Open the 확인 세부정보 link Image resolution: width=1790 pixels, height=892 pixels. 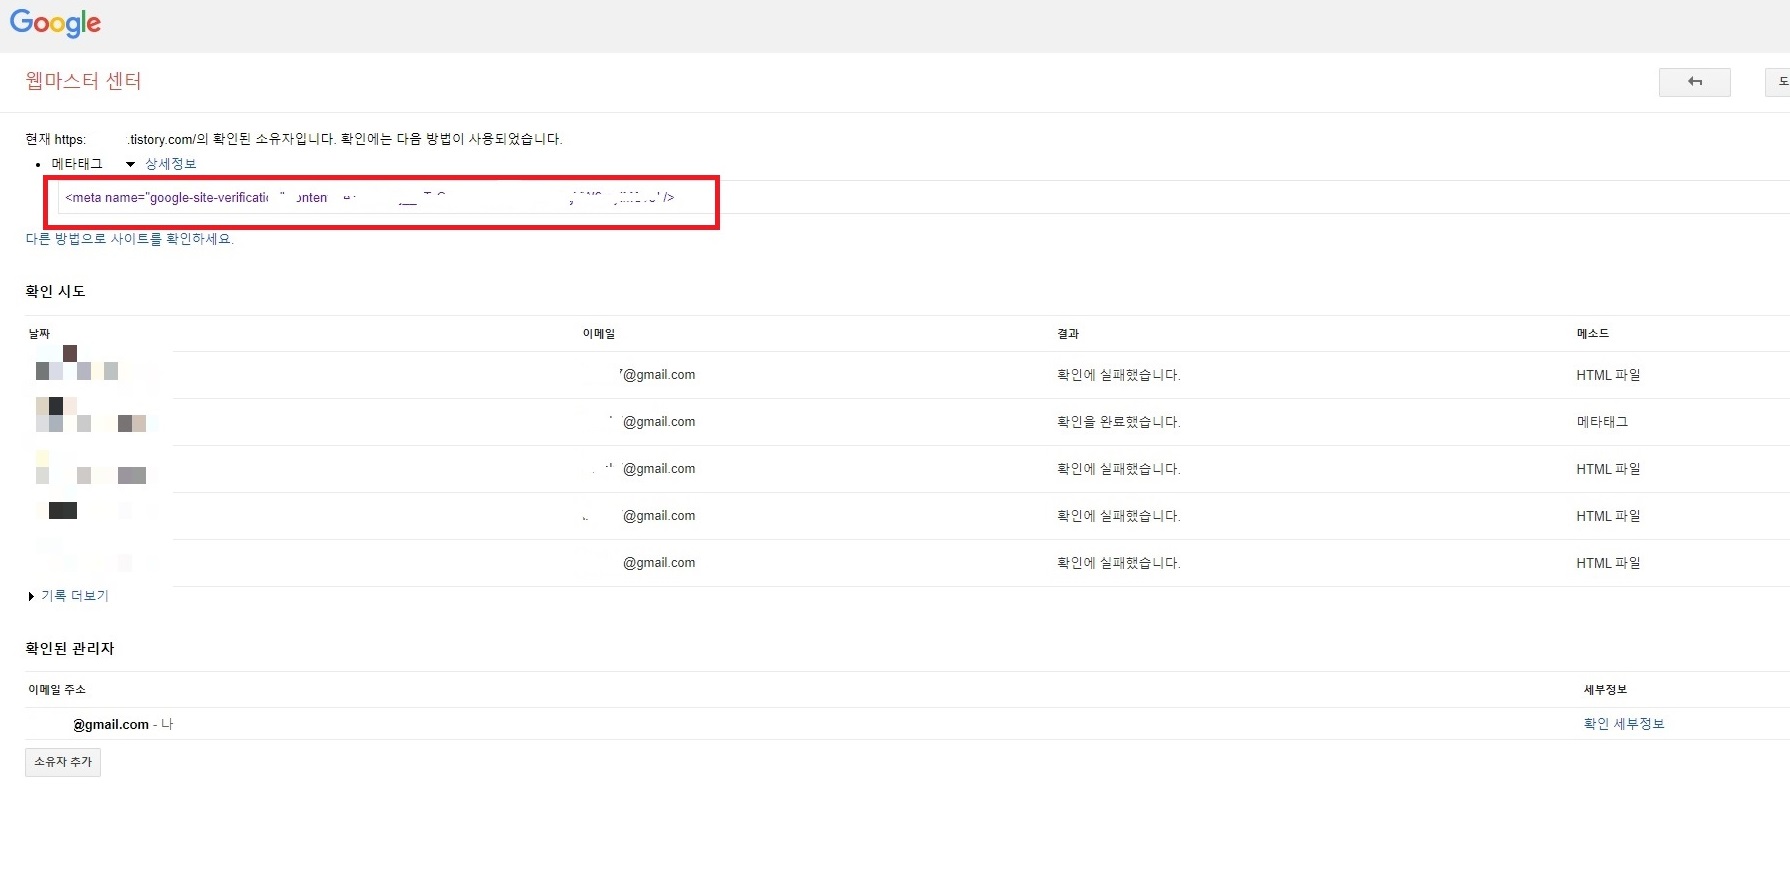pos(1624,724)
